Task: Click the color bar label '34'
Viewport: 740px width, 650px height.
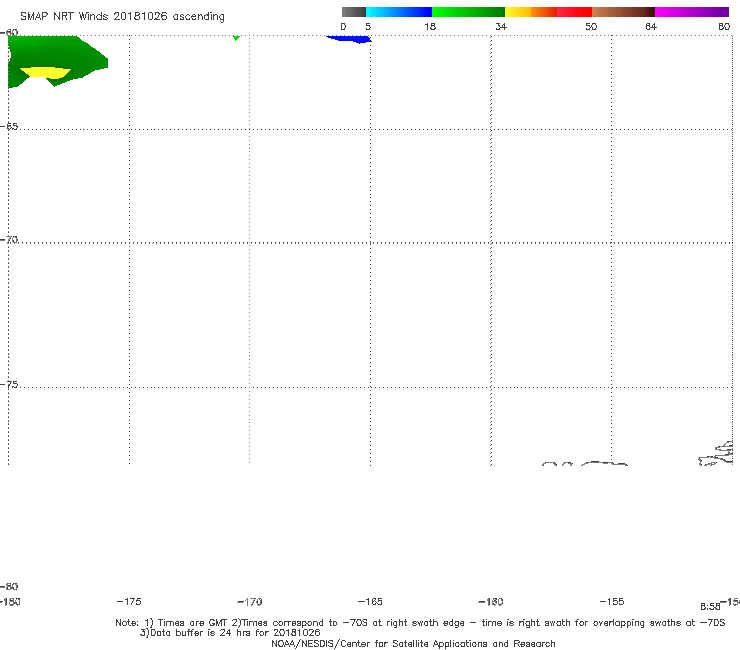Action: tap(501, 26)
